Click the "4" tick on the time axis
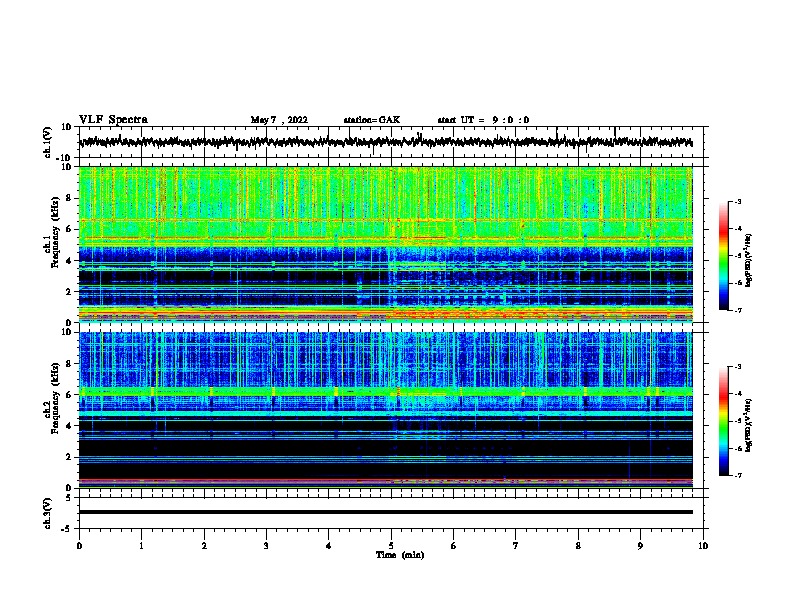Screen dimensions: 792x612 (x=329, y=546)
